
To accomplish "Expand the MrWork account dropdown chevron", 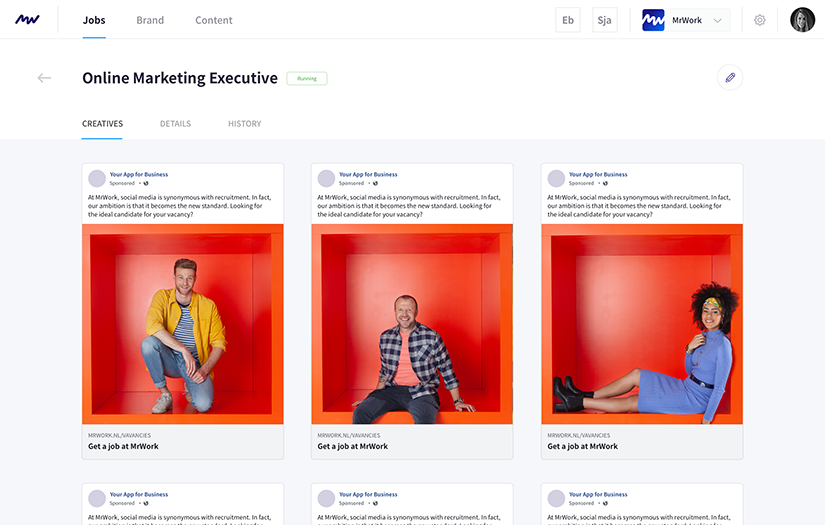I will pos(717,21).
